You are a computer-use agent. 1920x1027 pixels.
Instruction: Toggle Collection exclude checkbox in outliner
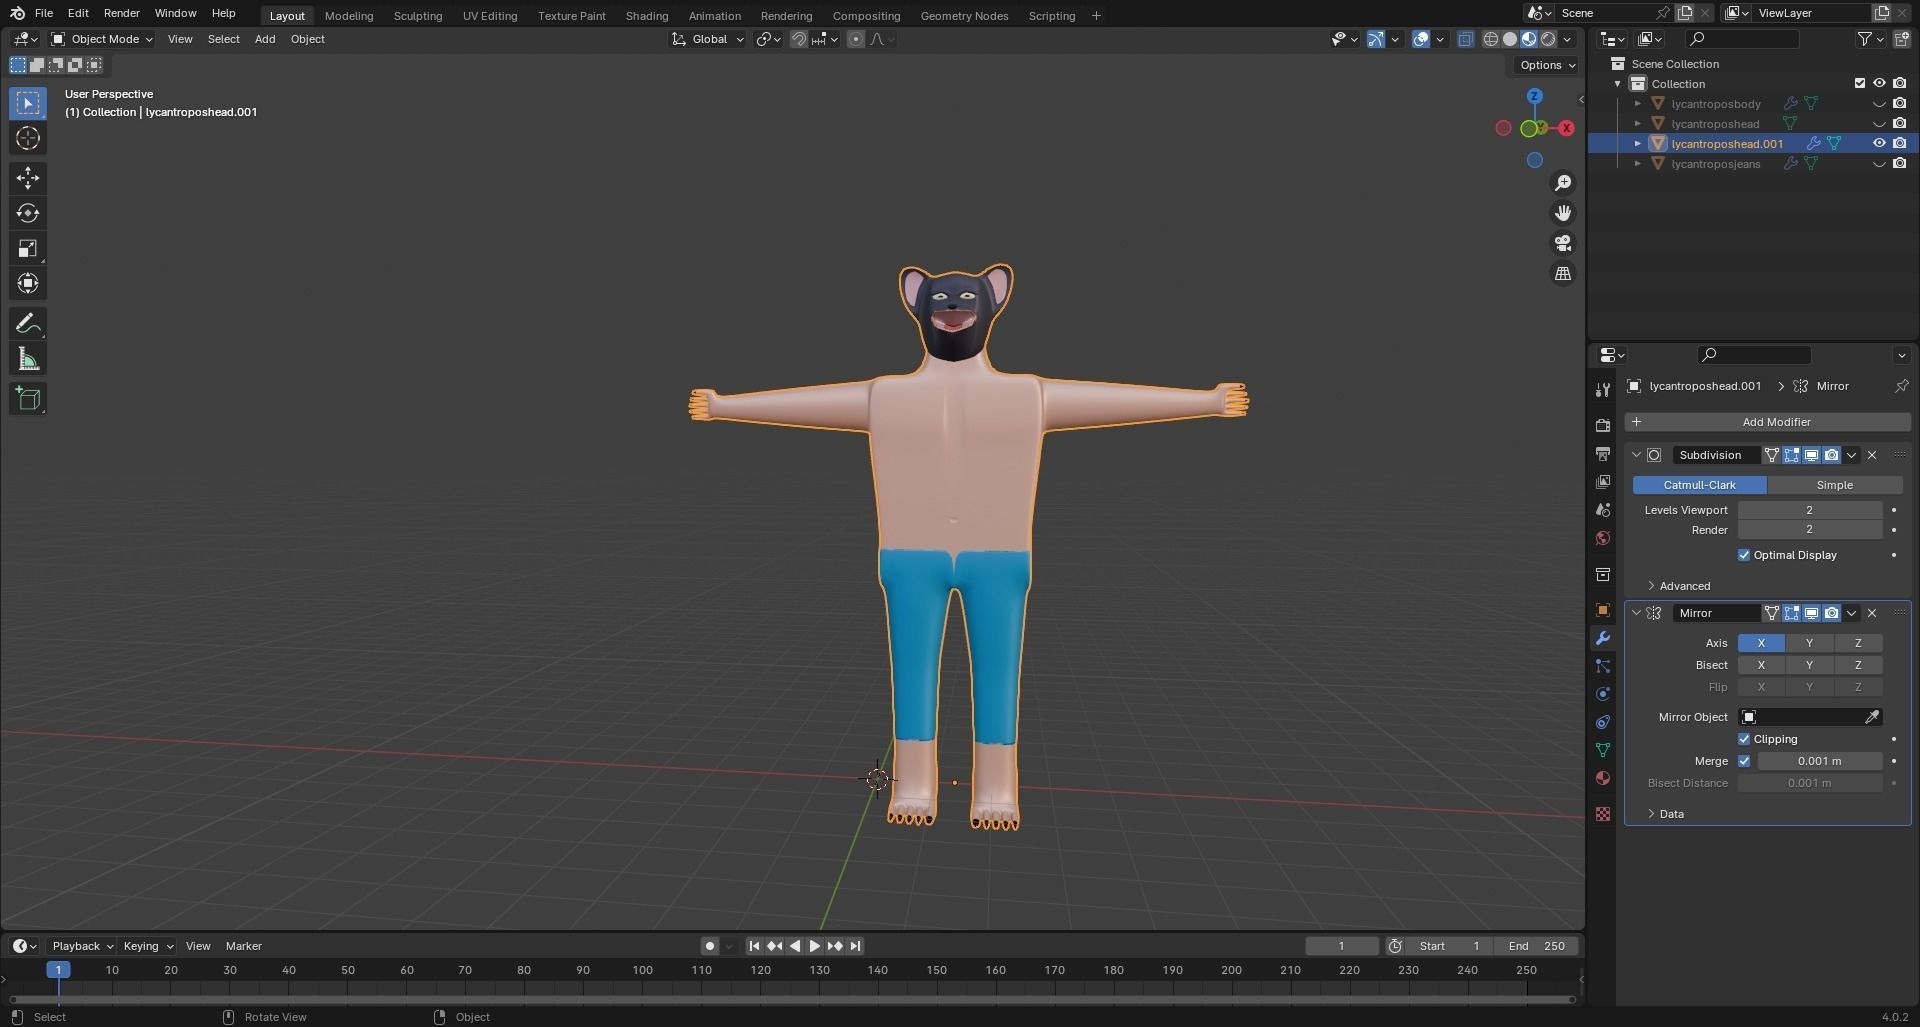click(1860, 83)
